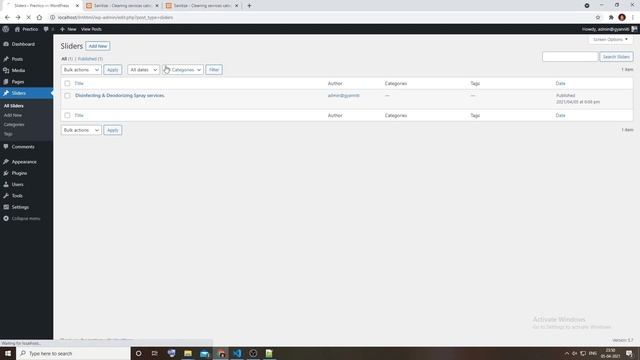Click the Users person icon

(6, 184)
